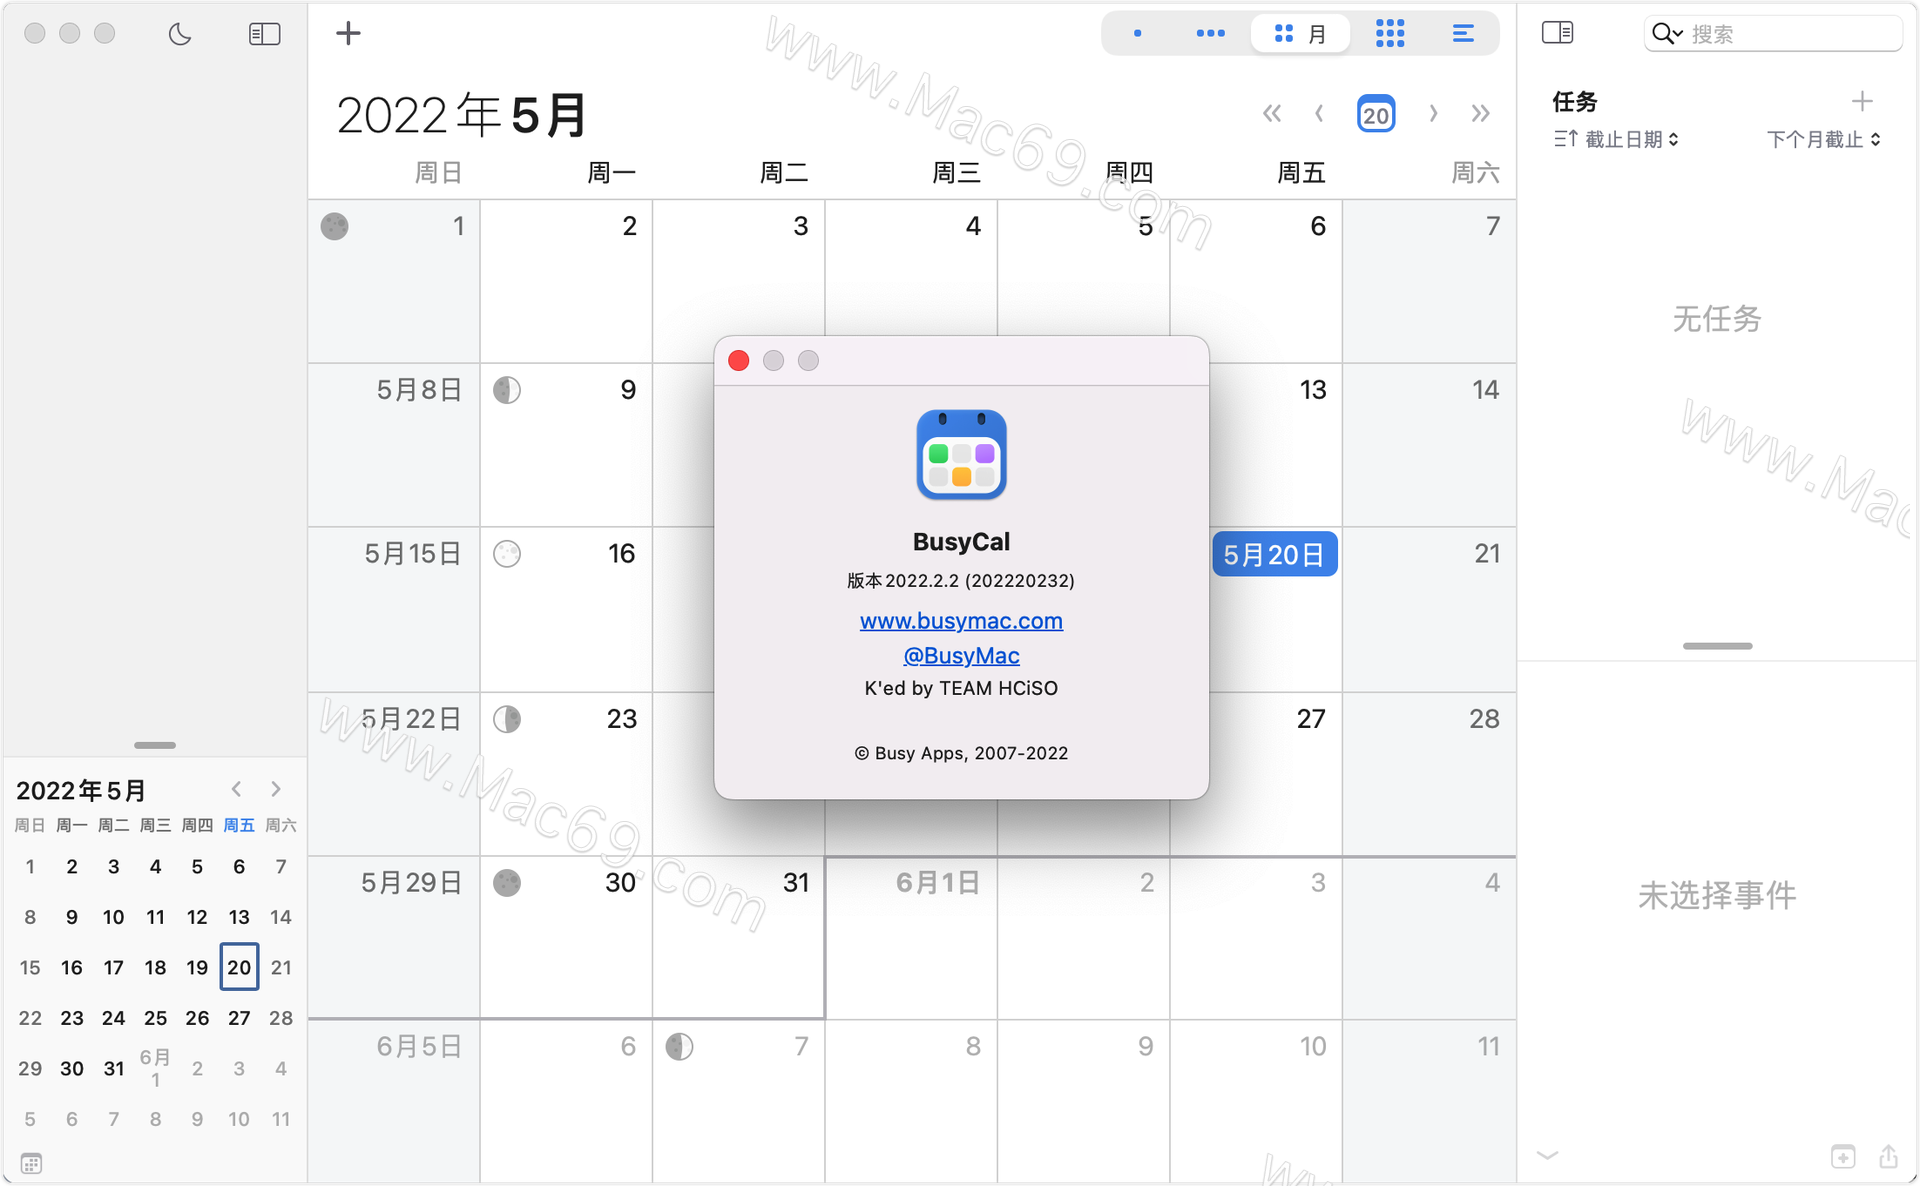
Task: Click mini calendar toggle icon at bottom-left
Action: click(31, 1163)
